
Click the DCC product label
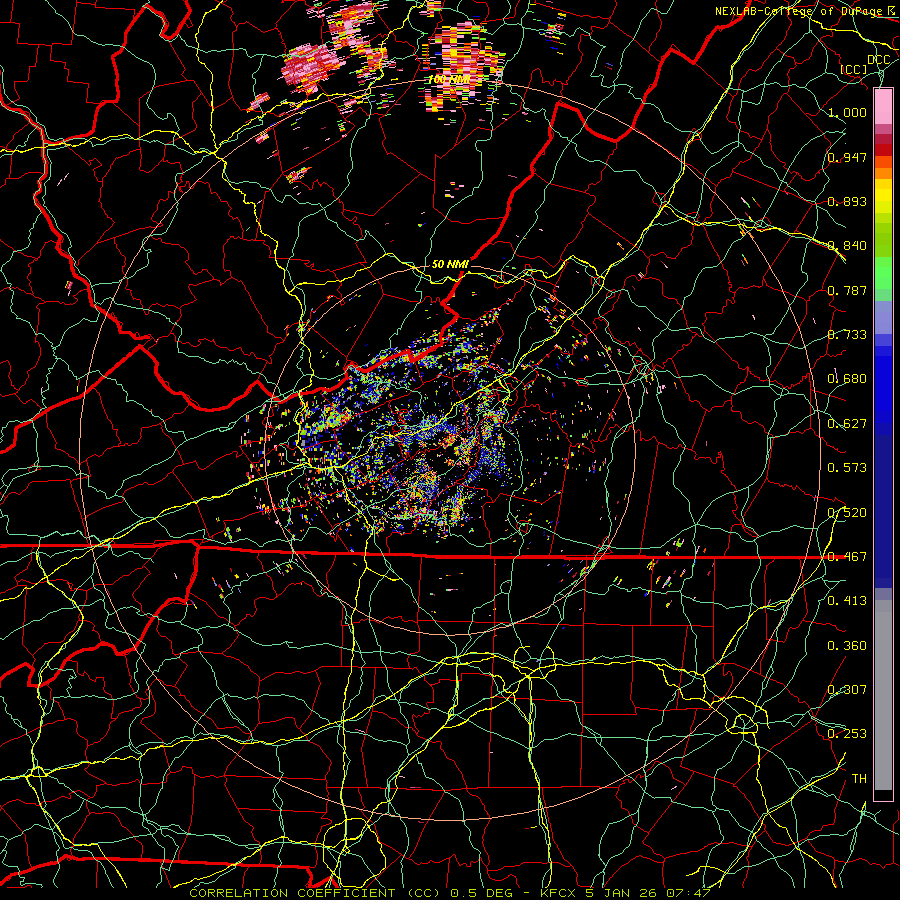pos(878,60)
